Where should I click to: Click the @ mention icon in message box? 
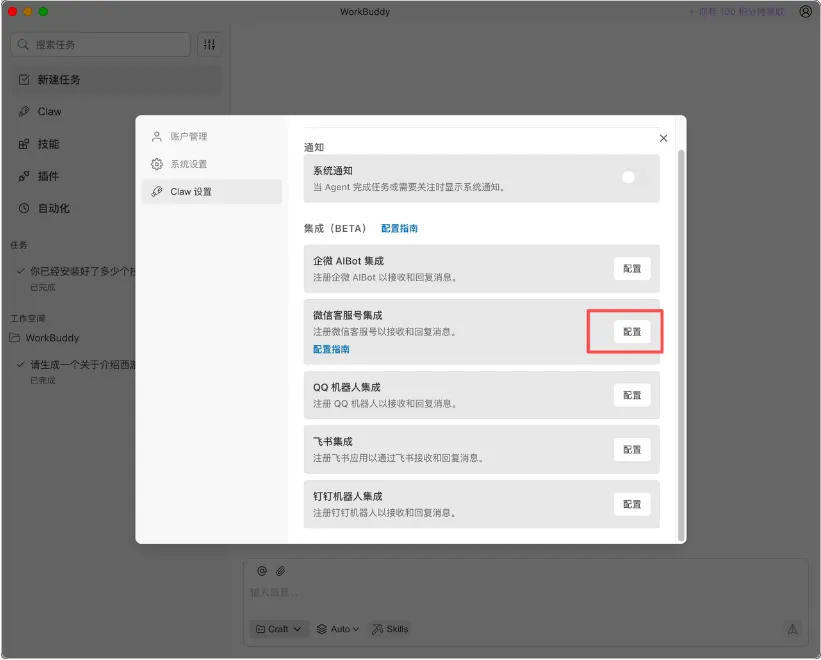(262, 571)
